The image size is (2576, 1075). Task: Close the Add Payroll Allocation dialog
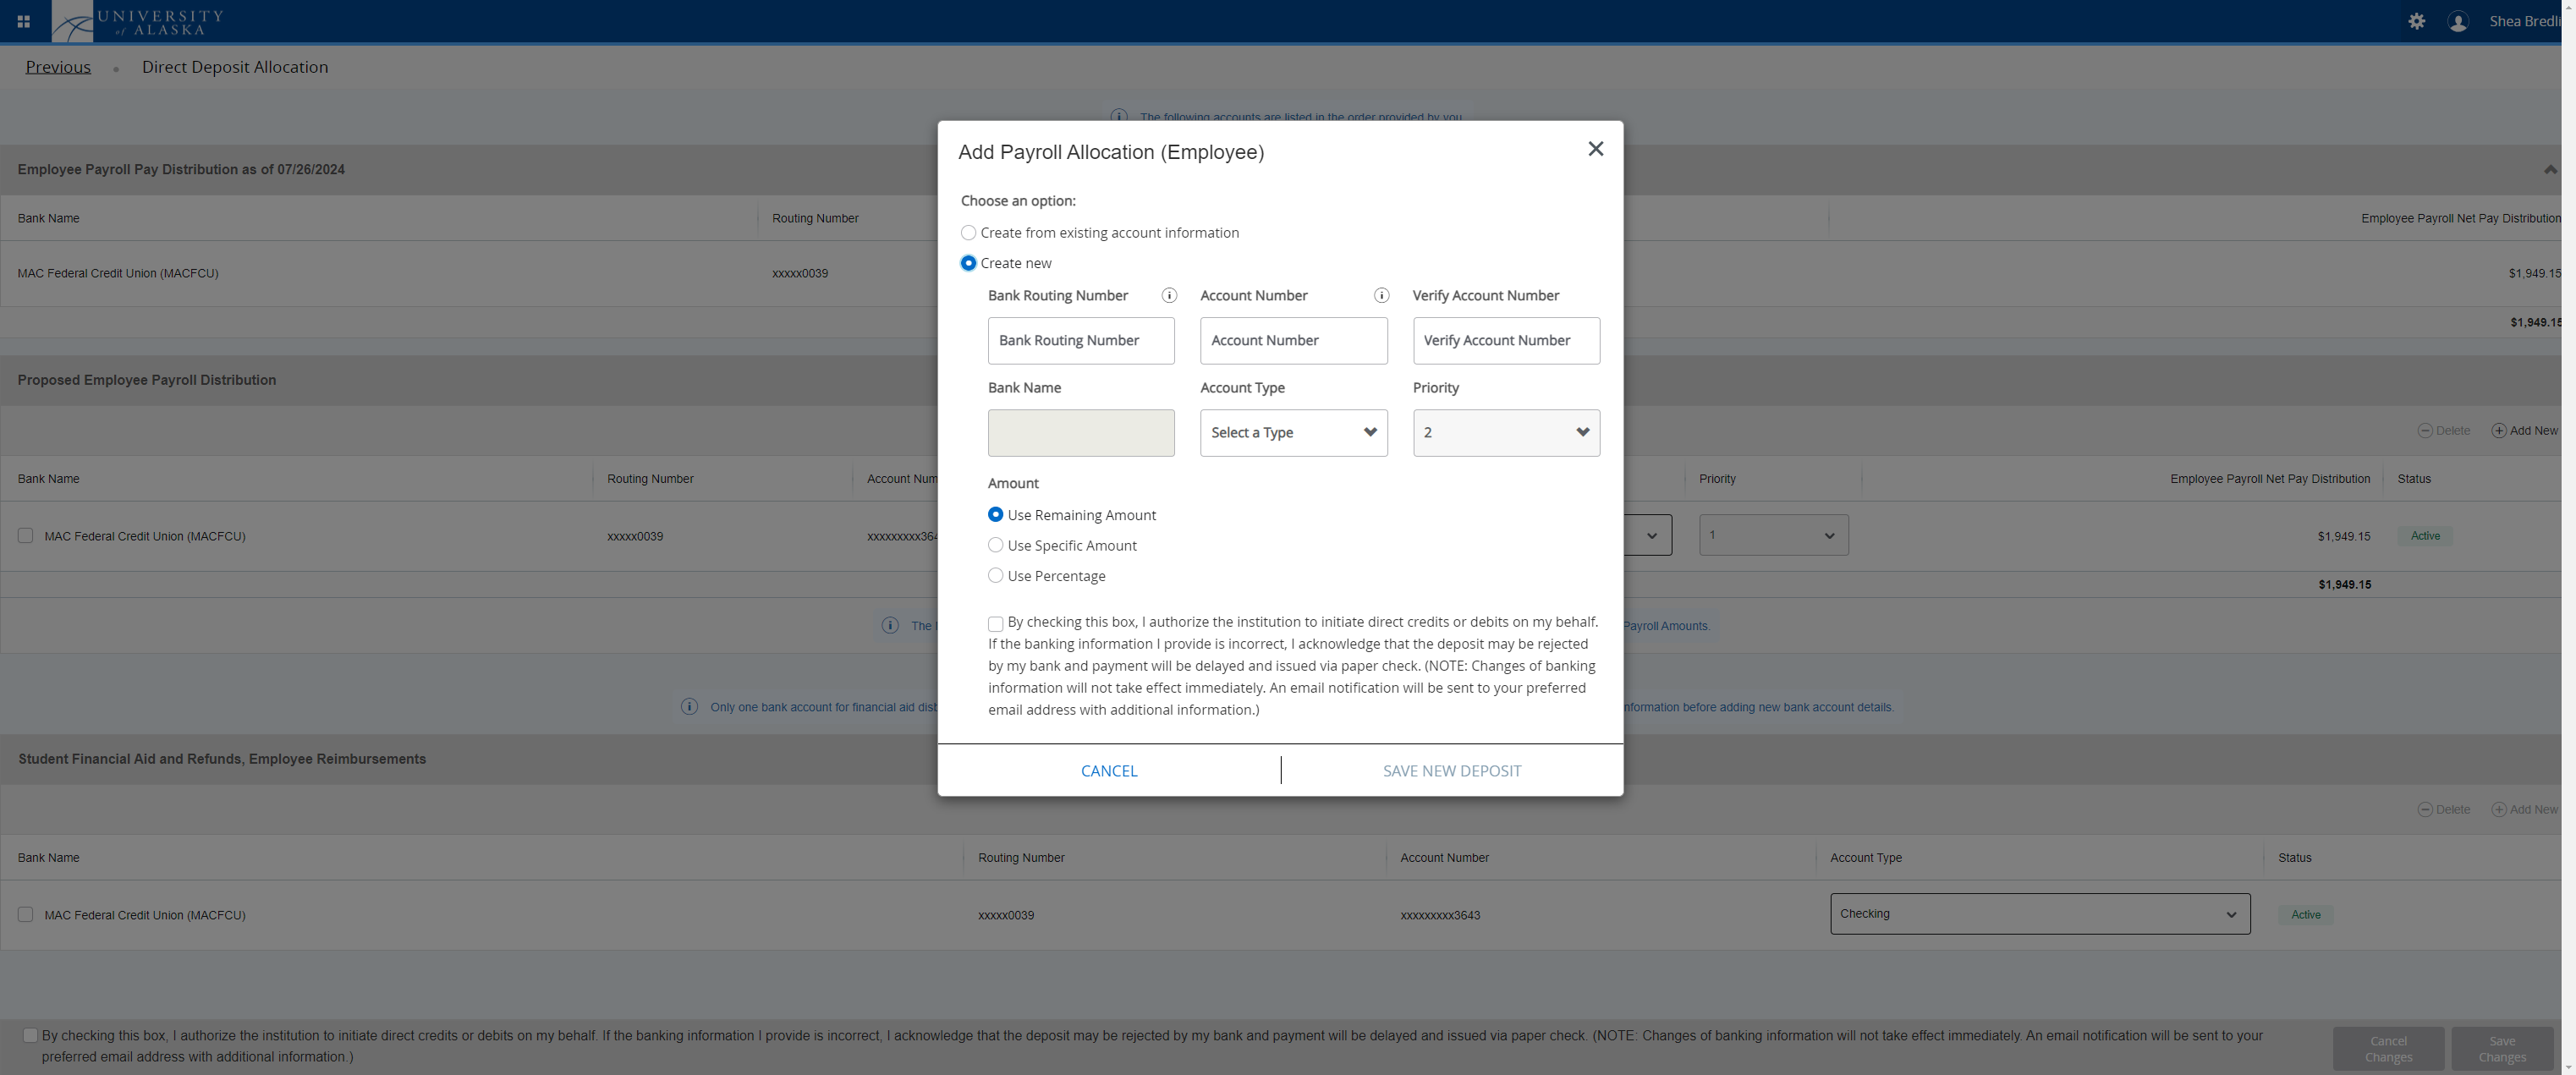1596,149
